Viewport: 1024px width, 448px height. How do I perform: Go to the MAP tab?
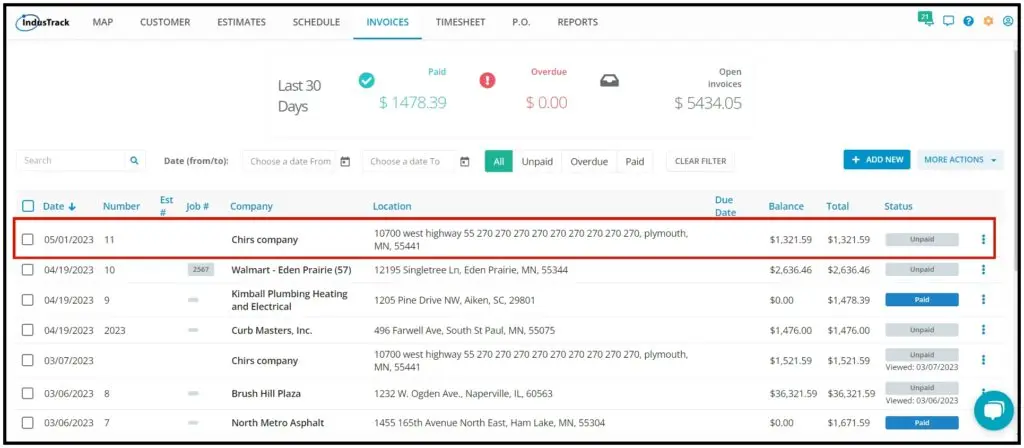coord(103,22)
